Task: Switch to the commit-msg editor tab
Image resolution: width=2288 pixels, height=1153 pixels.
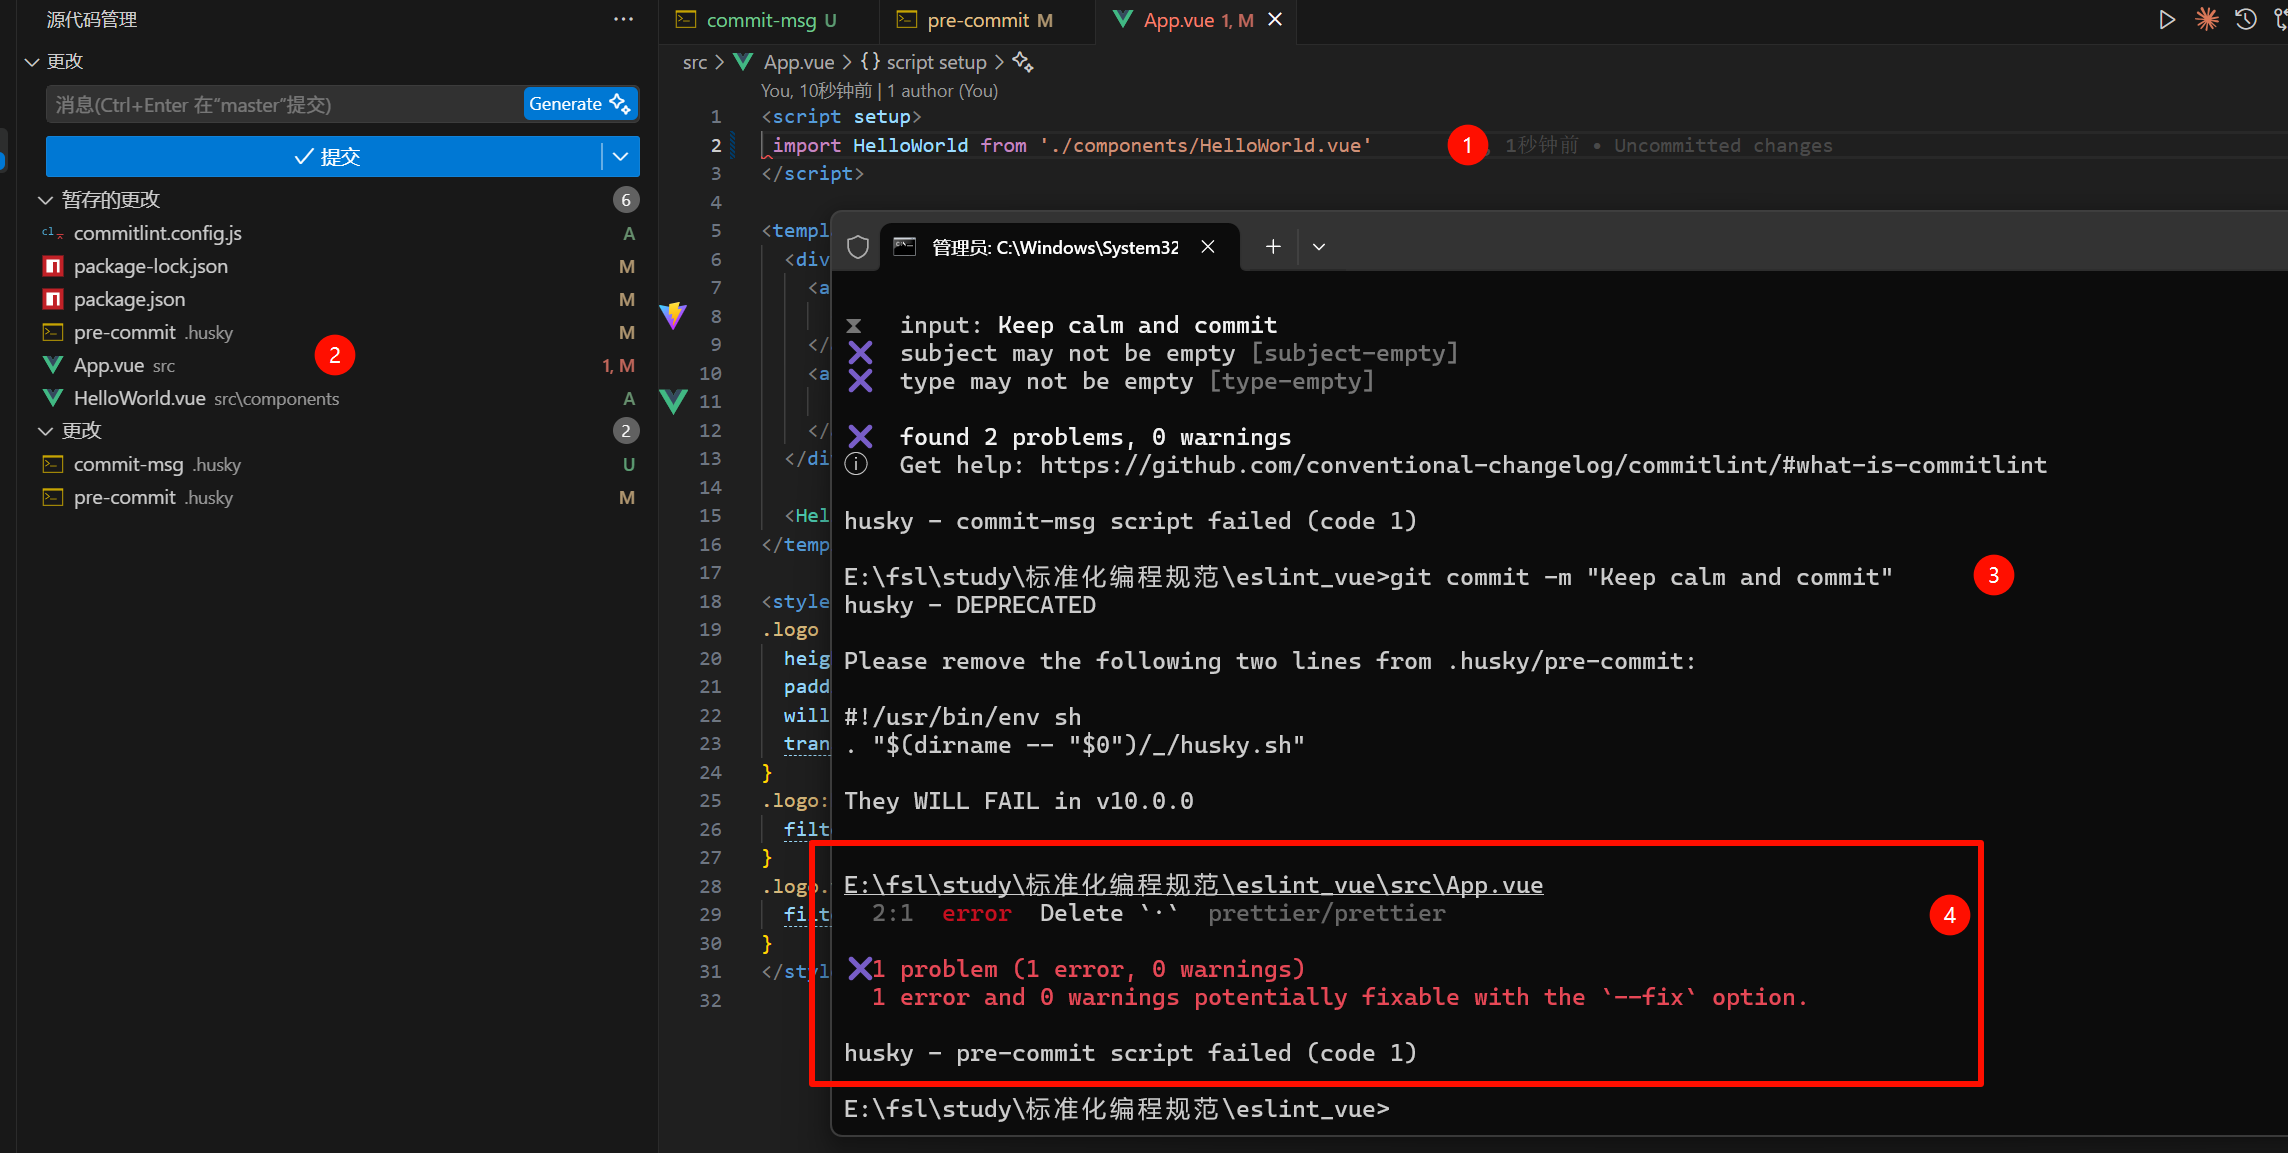Action: coord(760,20)
